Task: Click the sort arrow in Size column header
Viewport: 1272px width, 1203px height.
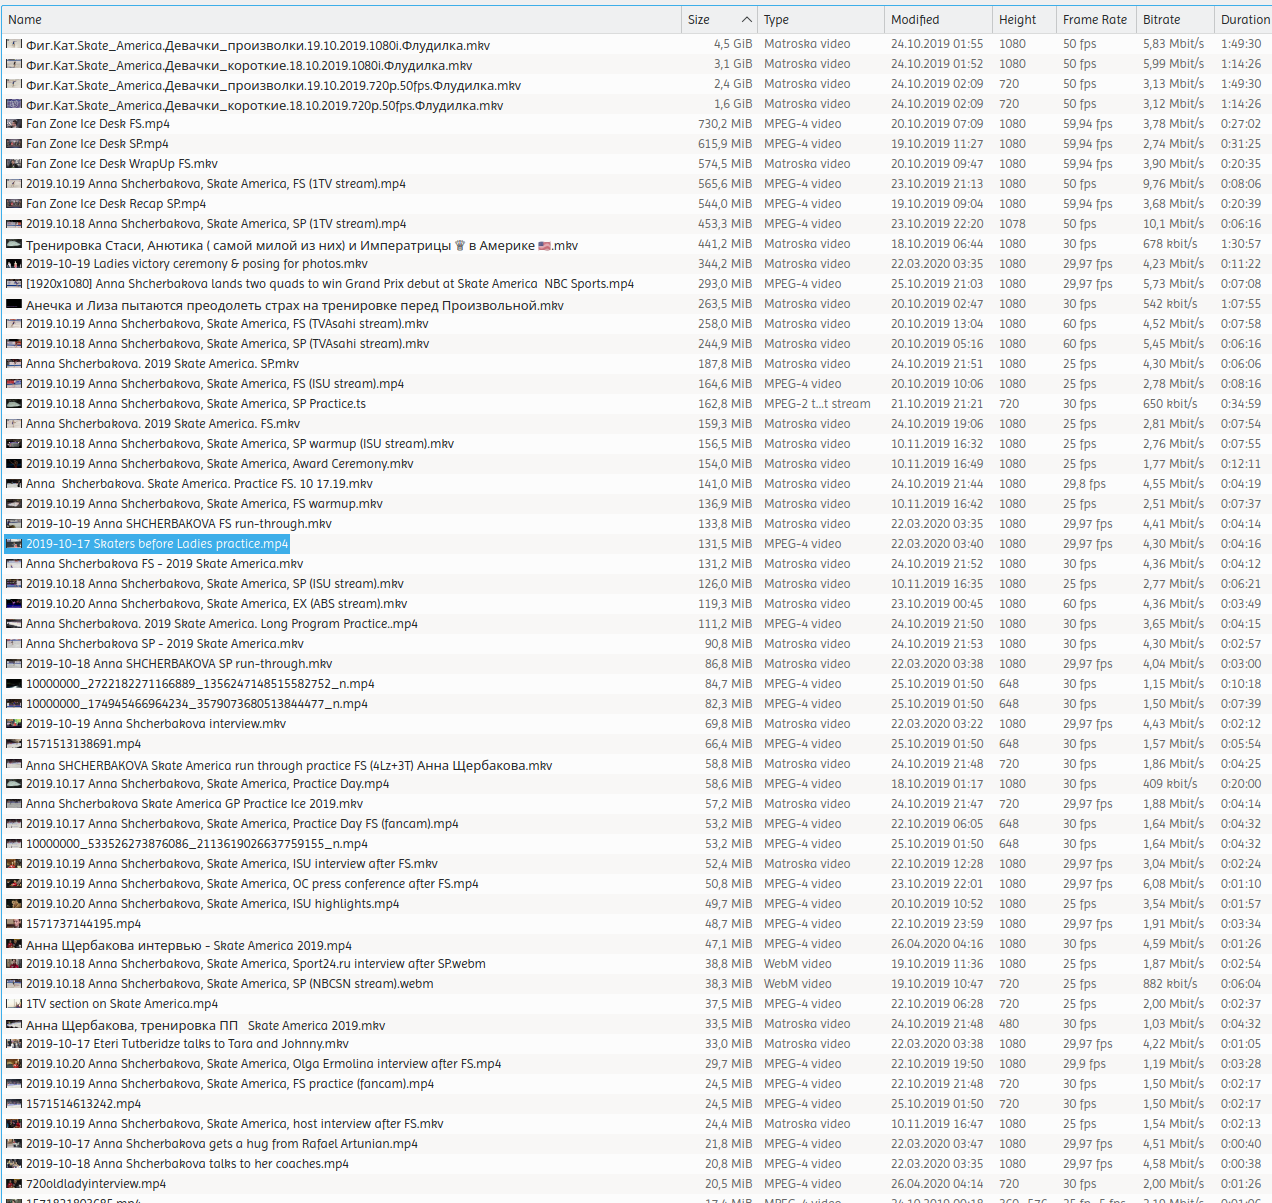Action: click(746, 20)
